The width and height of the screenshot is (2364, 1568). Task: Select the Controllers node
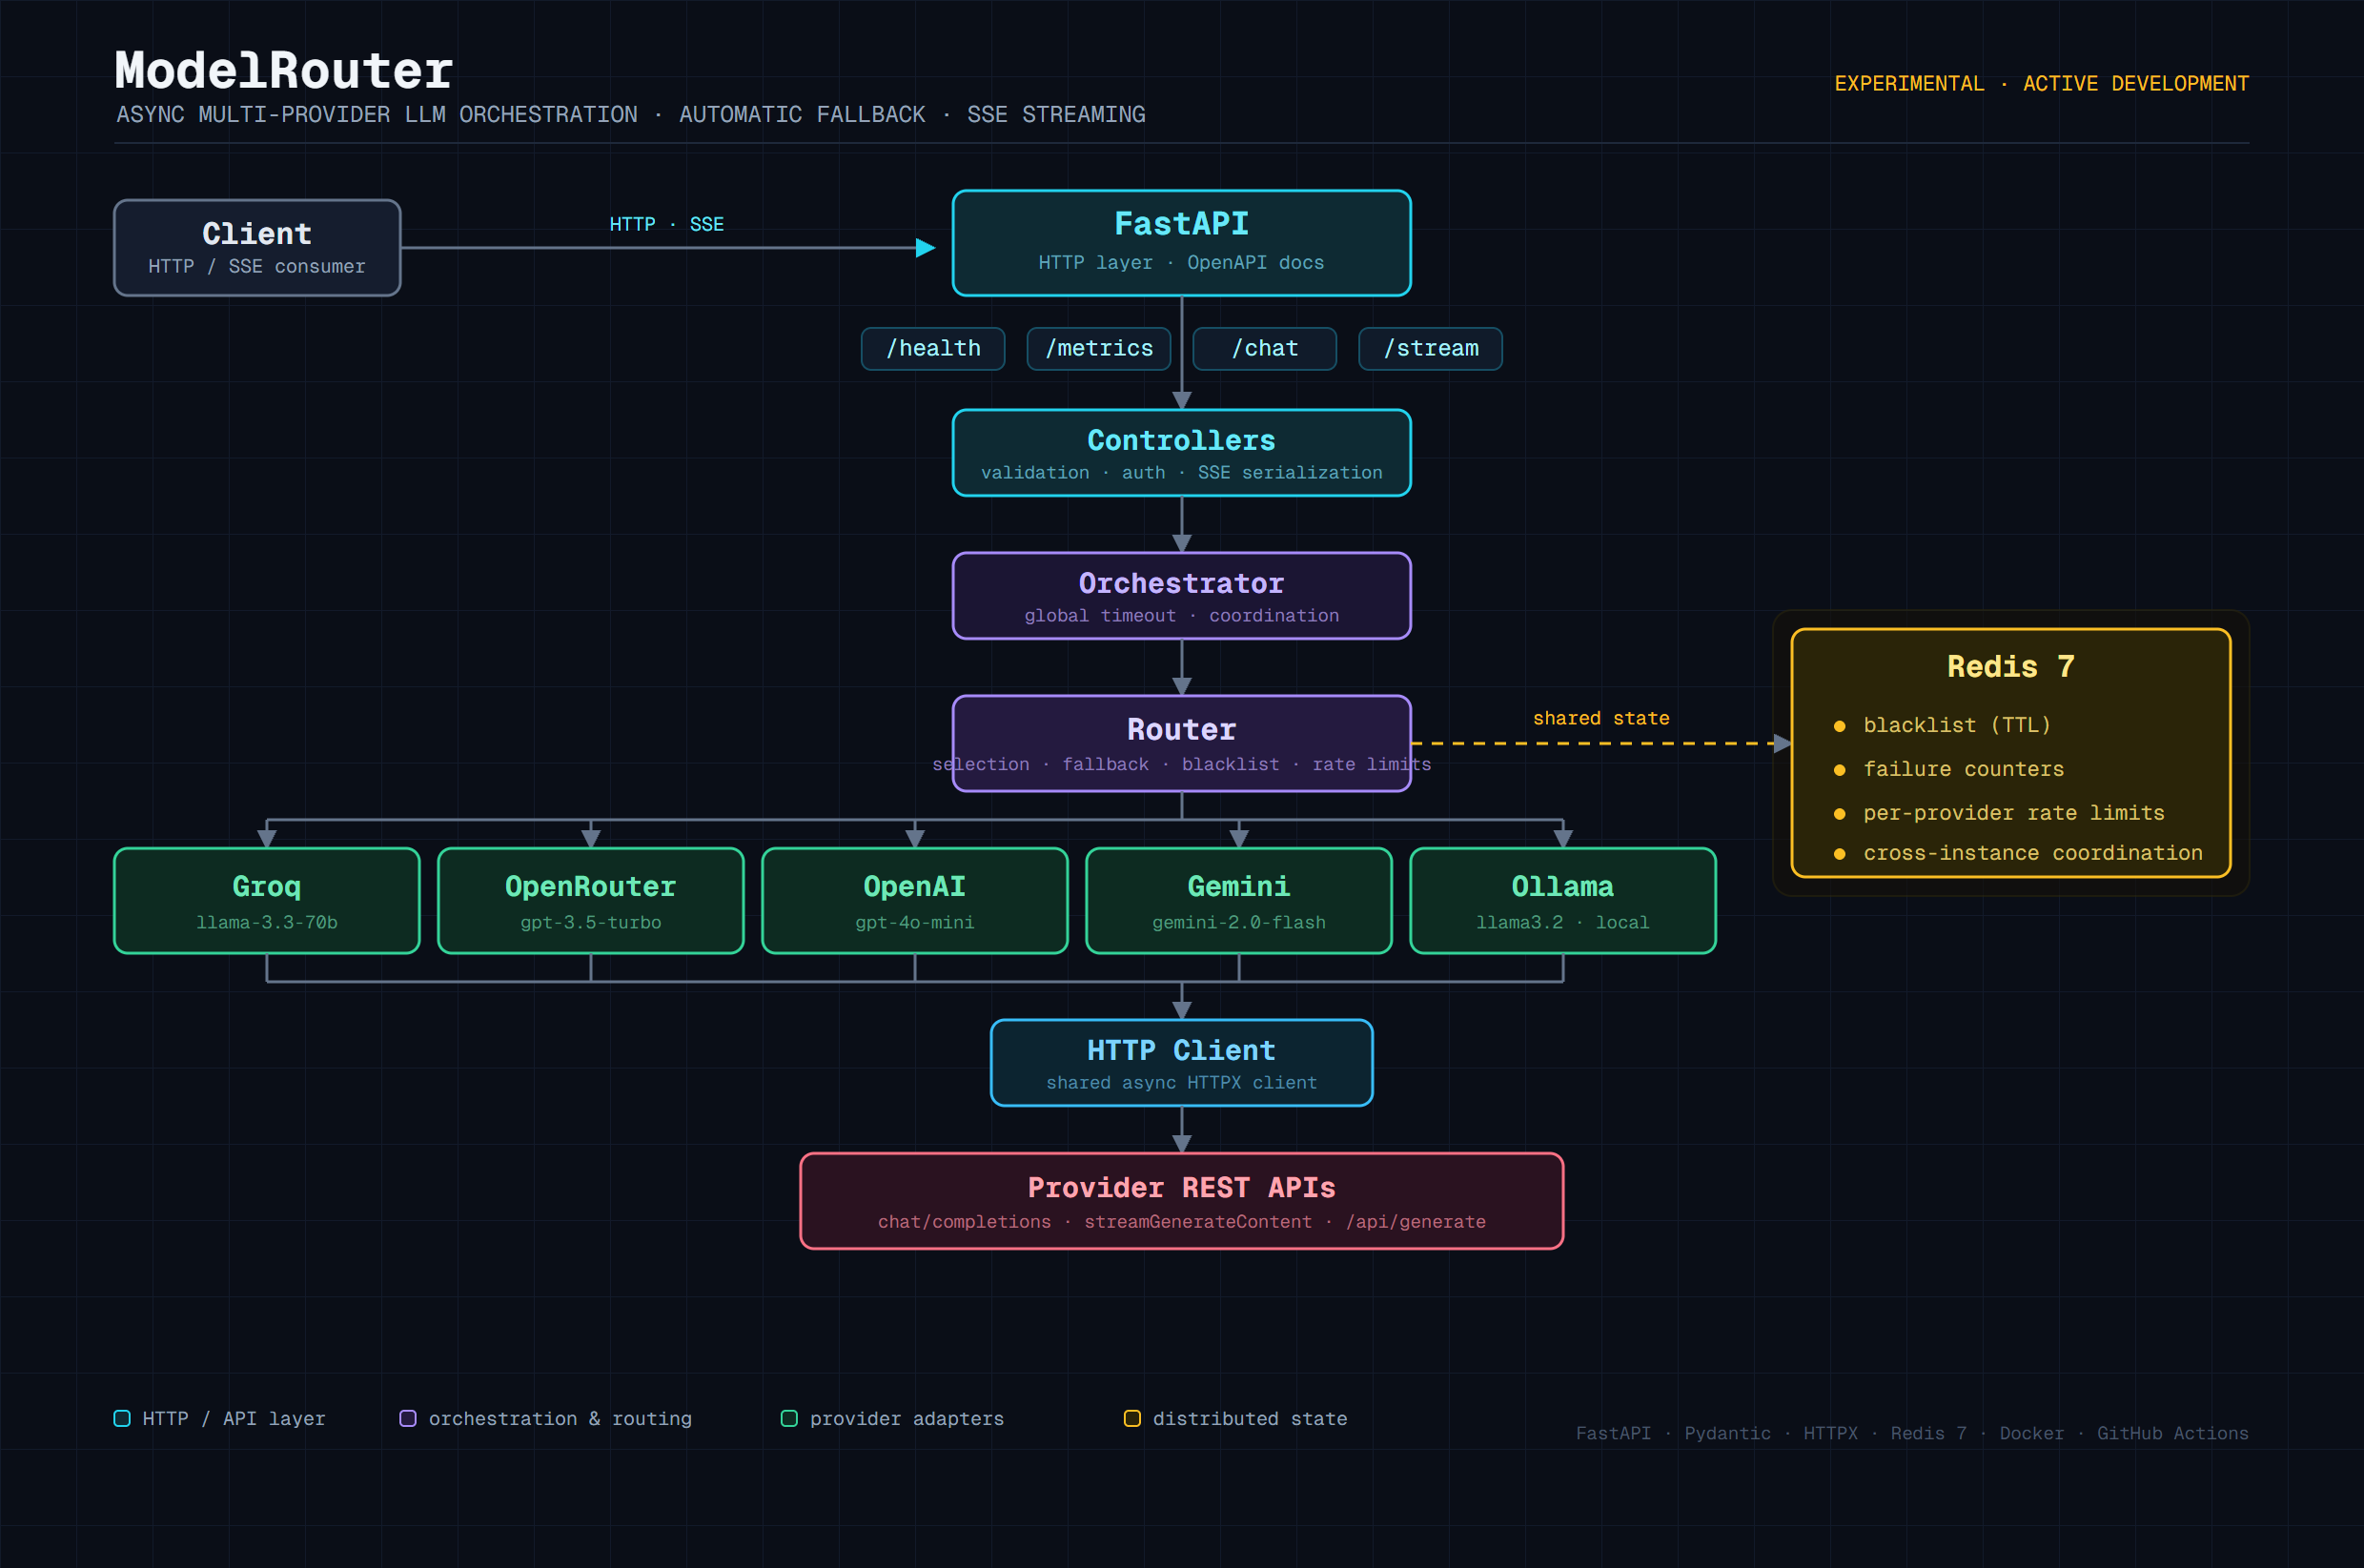coord(1181,453)
